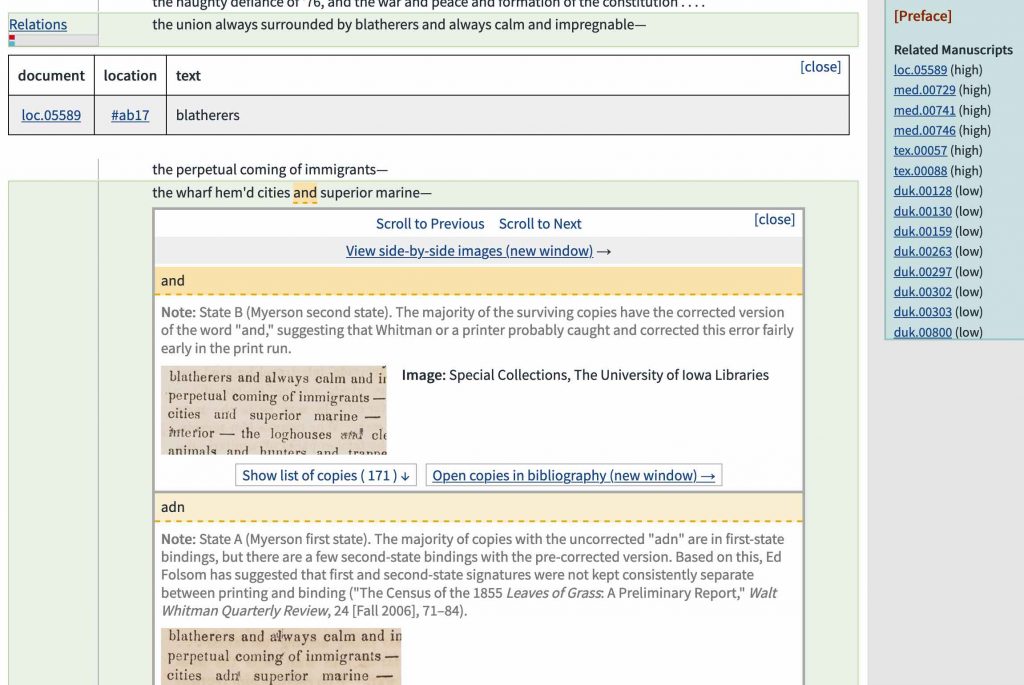Open the #ab17 location link

coord(130,115)
